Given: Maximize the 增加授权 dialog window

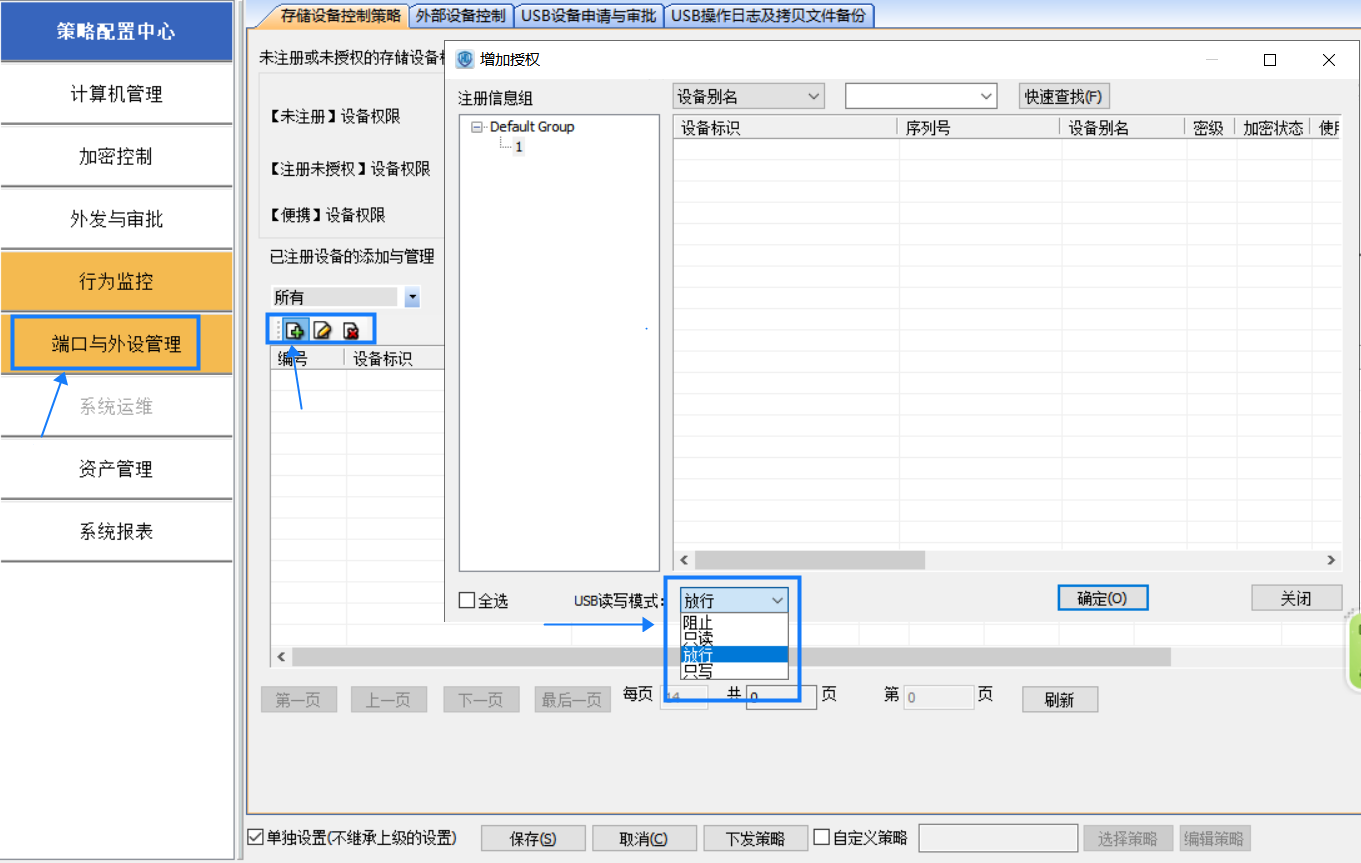Looking at the screenshot, I should [x=1270, y=60].
